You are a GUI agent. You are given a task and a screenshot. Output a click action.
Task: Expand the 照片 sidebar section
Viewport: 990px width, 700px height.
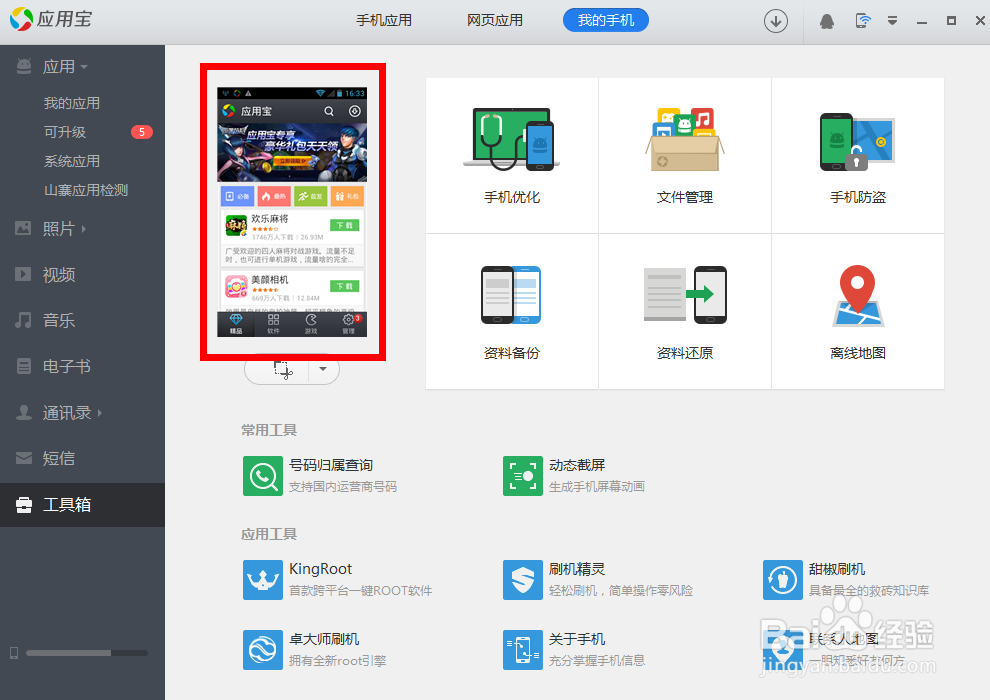tap(82, 228)
